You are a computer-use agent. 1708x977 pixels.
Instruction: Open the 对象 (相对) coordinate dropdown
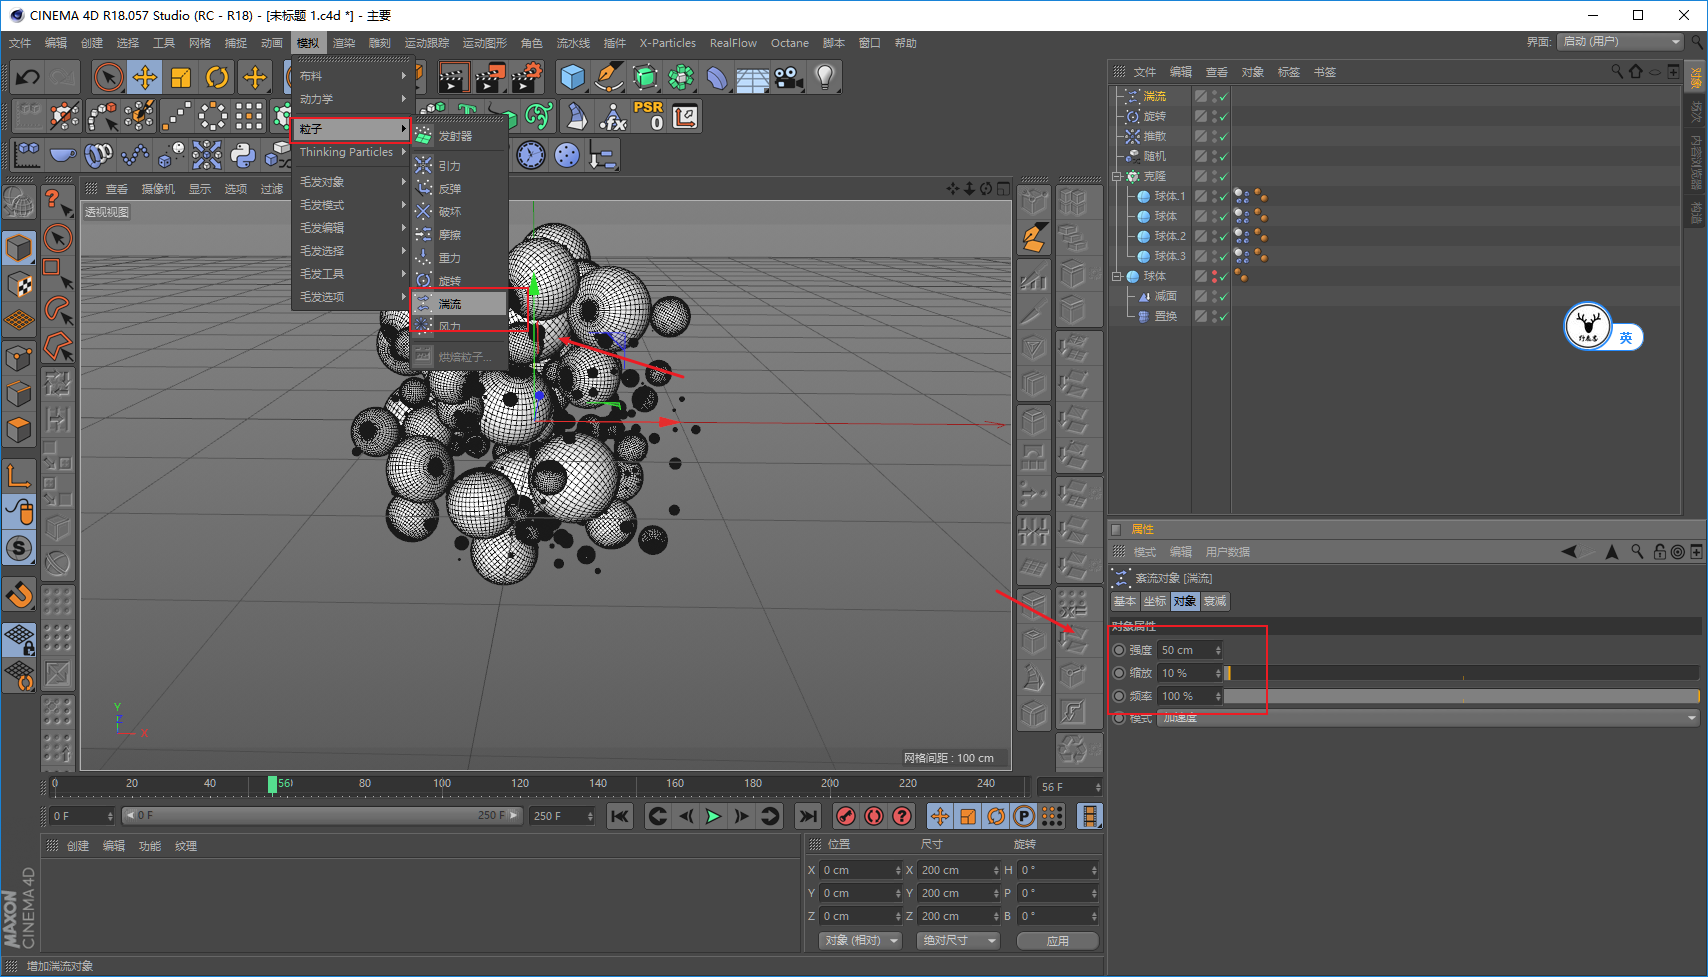(x=861, y=940)
